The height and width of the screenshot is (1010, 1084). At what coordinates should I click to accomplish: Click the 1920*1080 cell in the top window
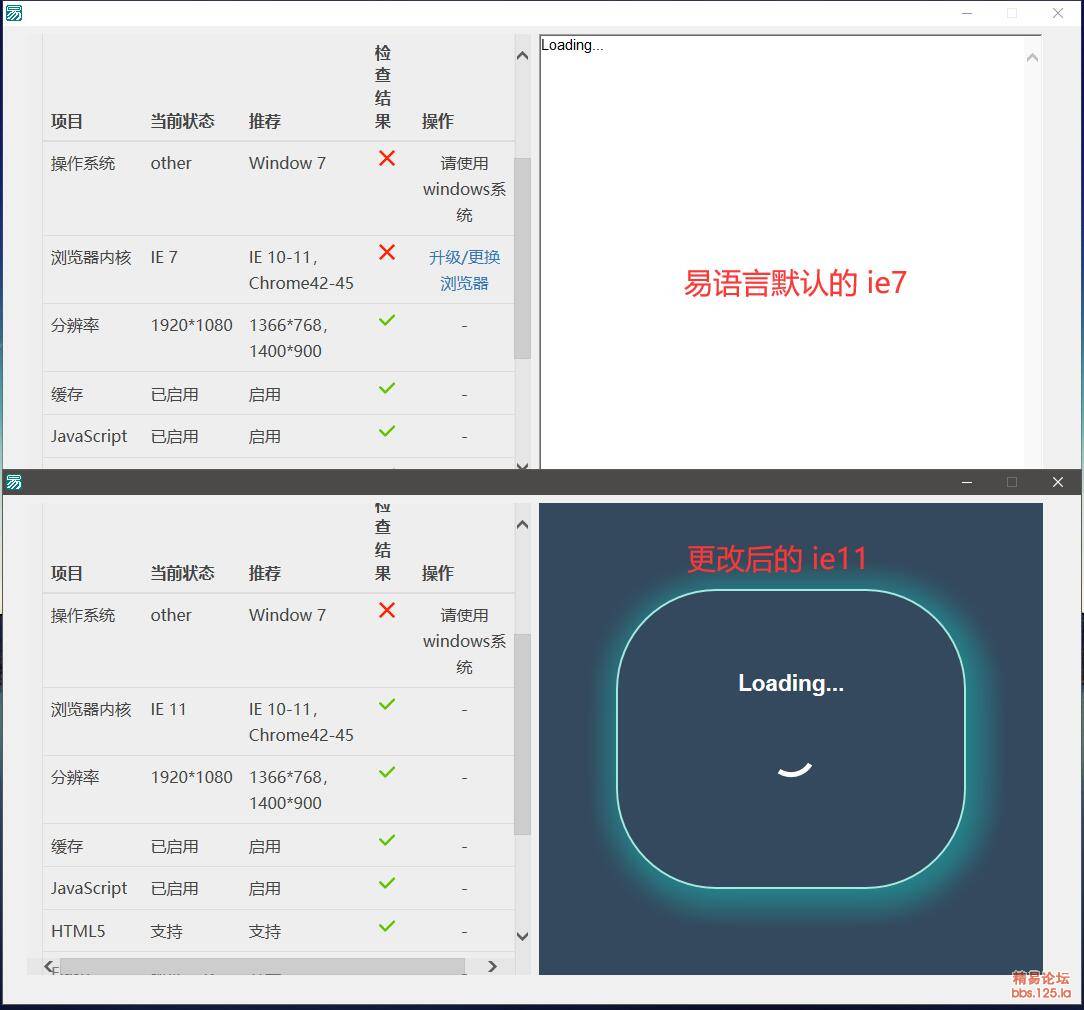tap(191, 325)
